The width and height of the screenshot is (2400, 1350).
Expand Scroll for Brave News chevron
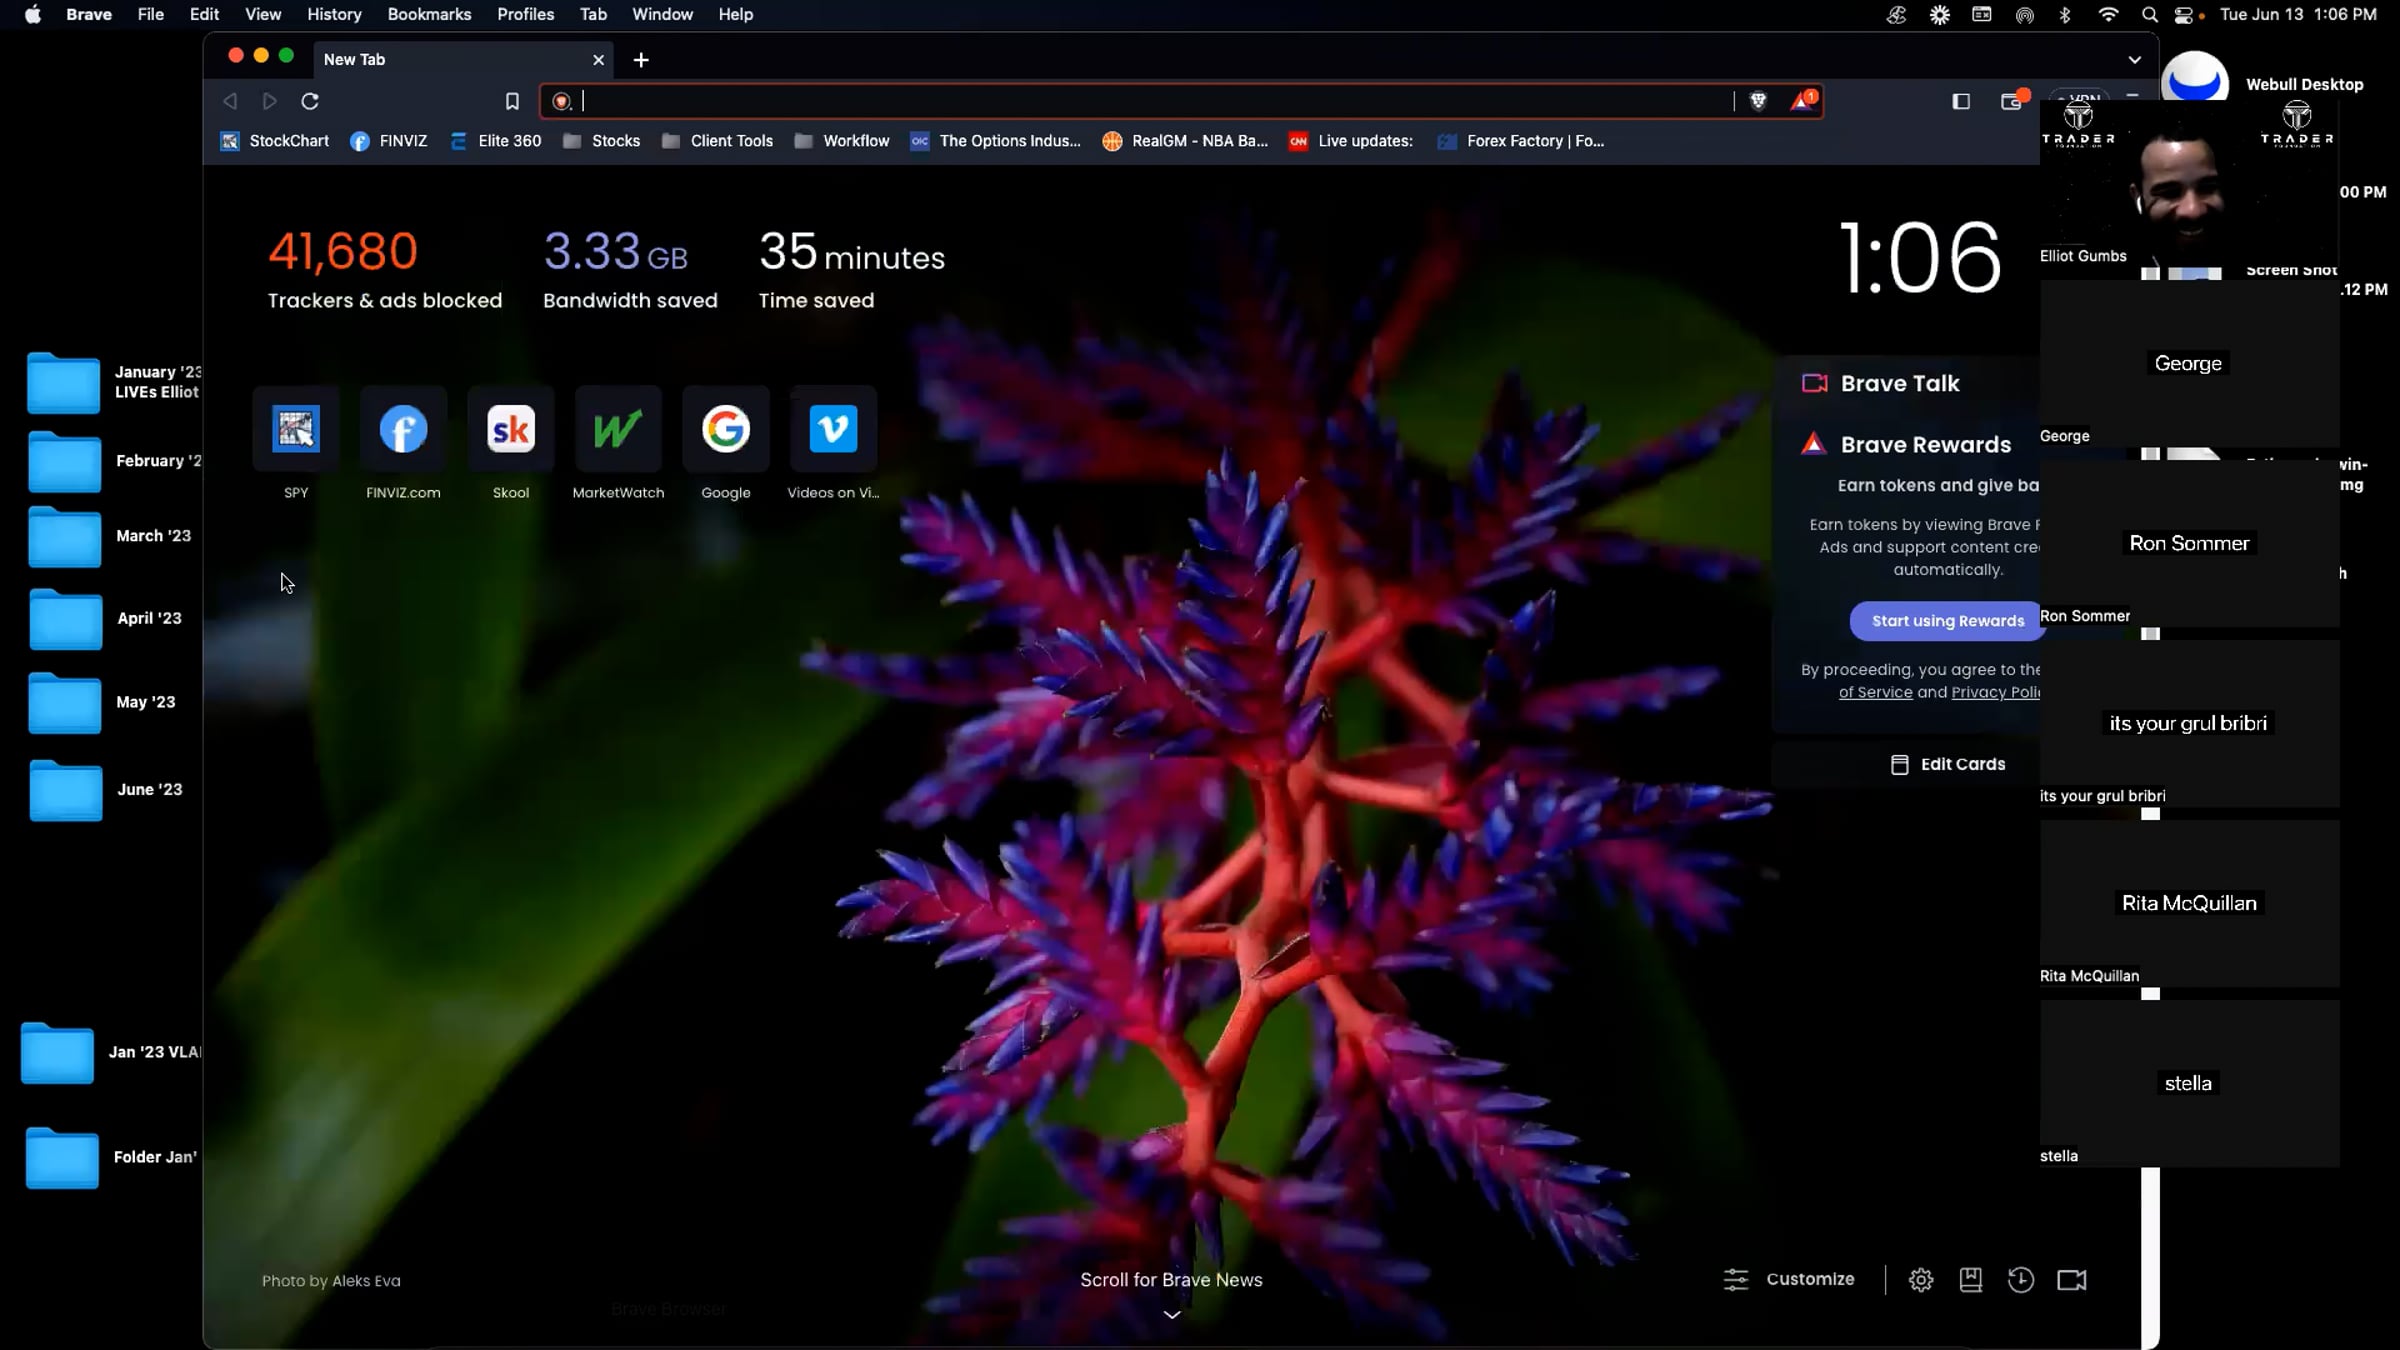[1171, 1314]
